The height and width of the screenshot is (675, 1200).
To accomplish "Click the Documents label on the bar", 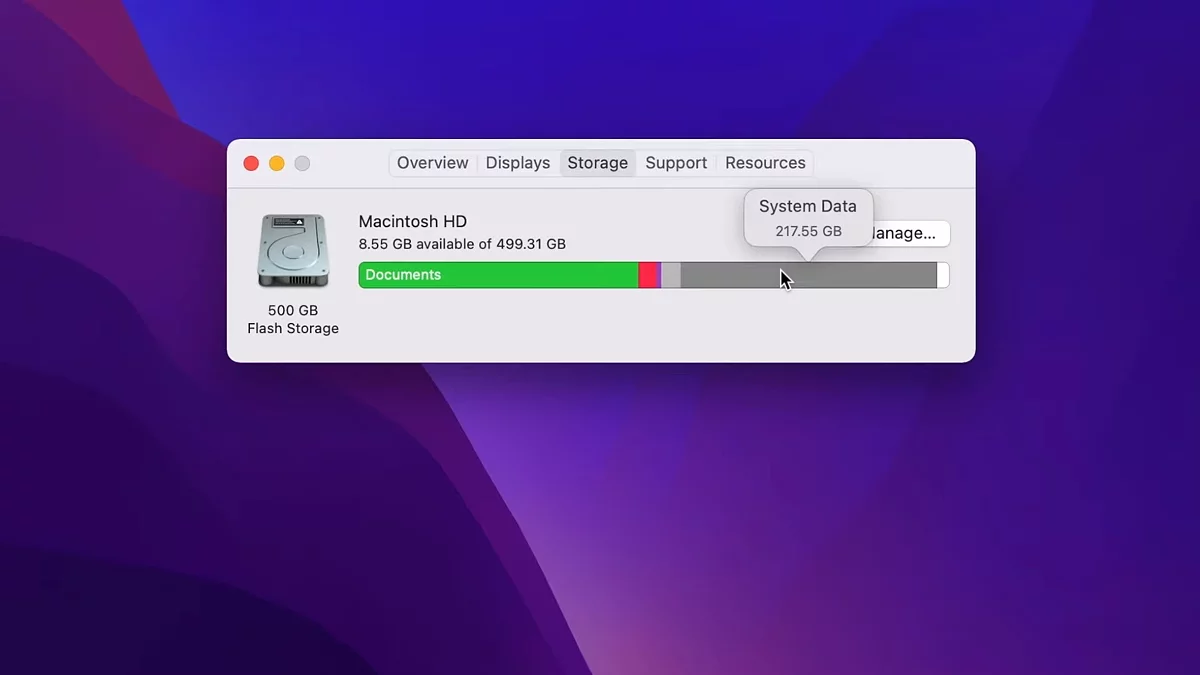I will 403,274.
